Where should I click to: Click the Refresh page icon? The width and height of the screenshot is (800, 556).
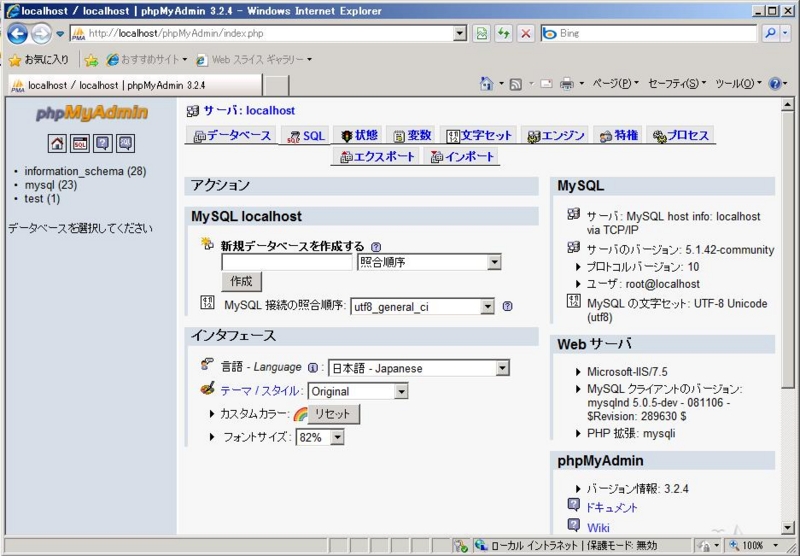[x=504, y=34]
